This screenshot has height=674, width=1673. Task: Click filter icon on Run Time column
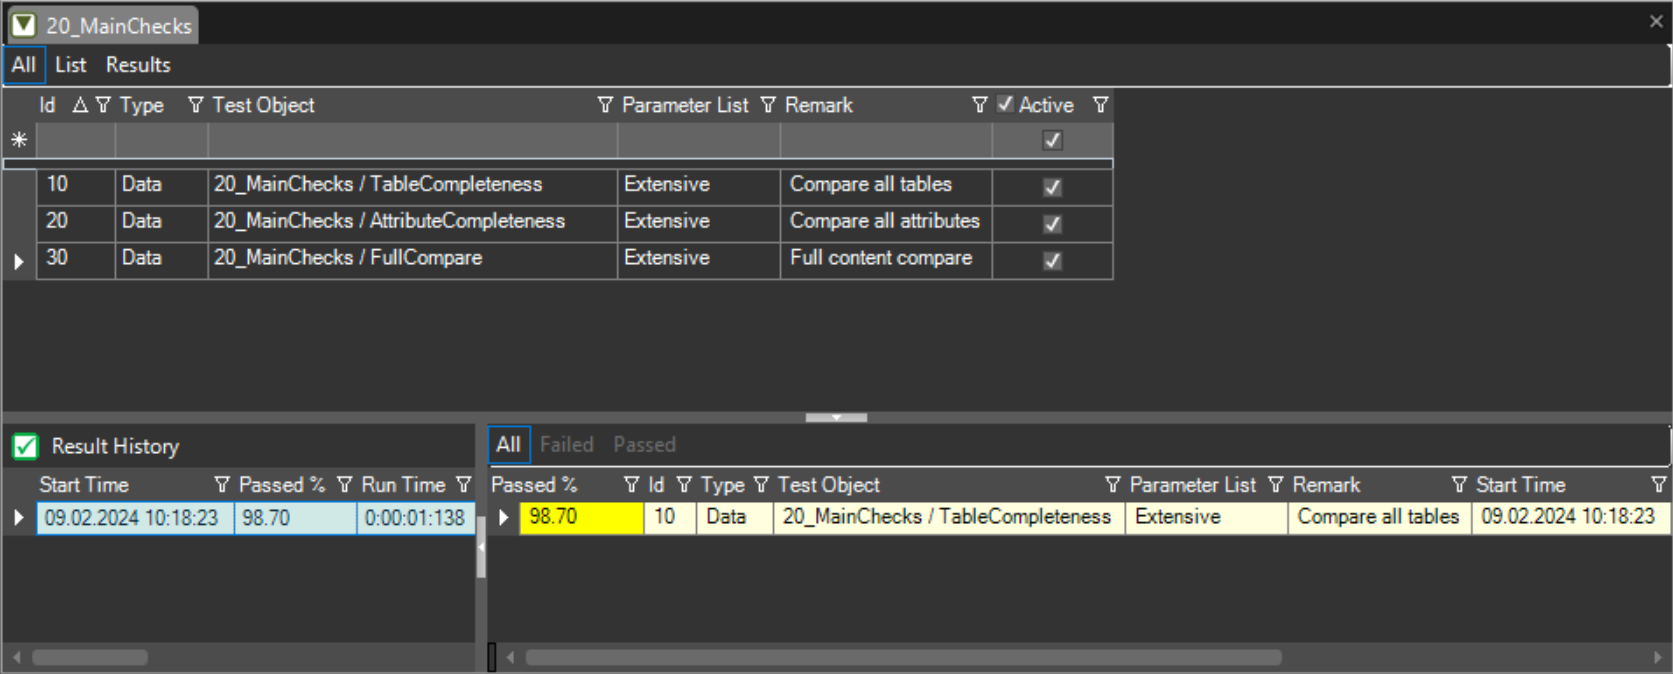(463, 485)
